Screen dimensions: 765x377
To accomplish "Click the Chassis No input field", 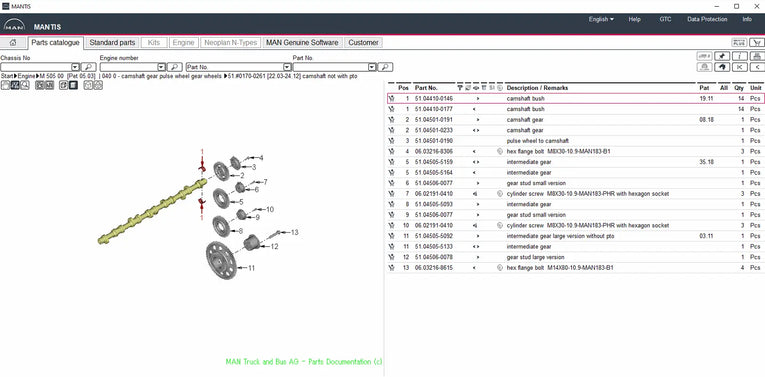I will 36,67.
